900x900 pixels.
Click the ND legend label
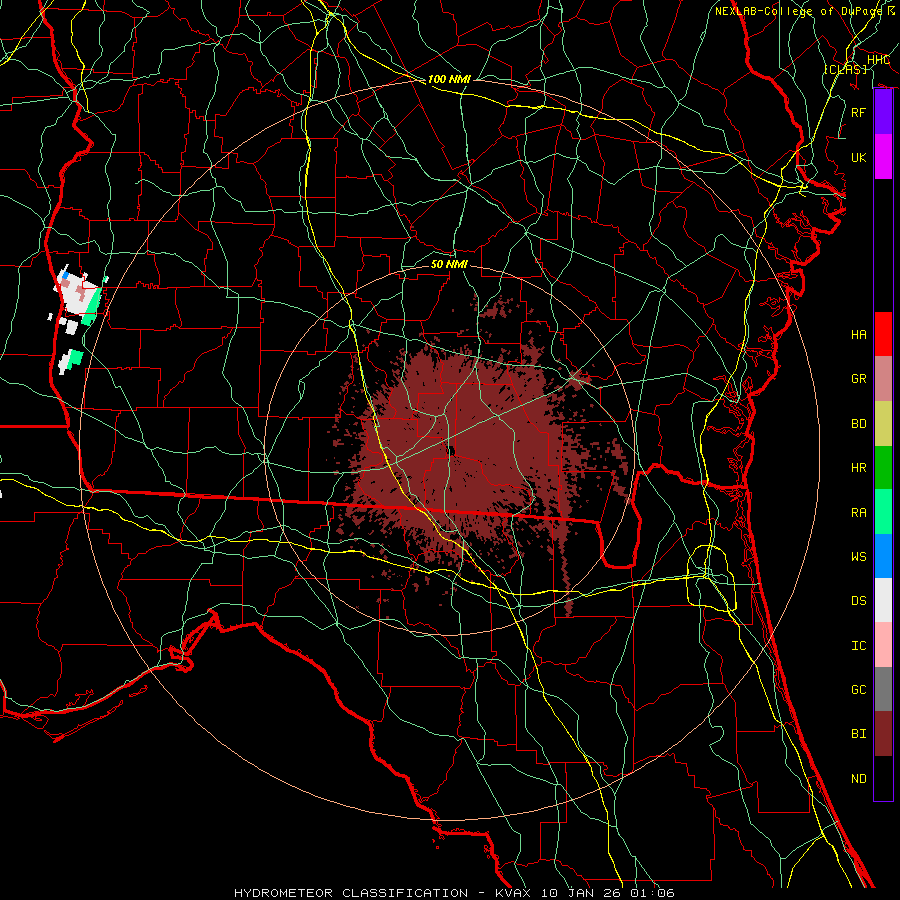point(858,779)
